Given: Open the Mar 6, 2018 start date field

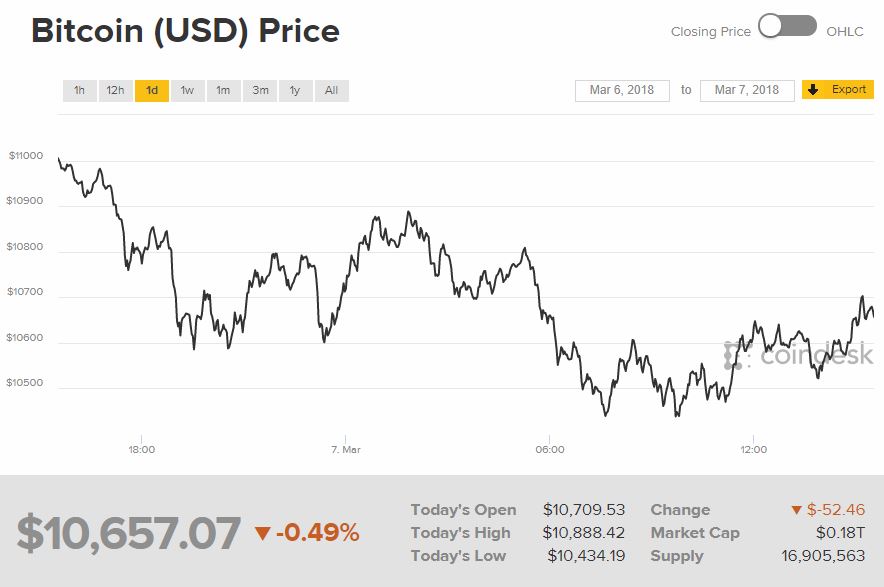Looking at the screenshot, I should 622,90.
